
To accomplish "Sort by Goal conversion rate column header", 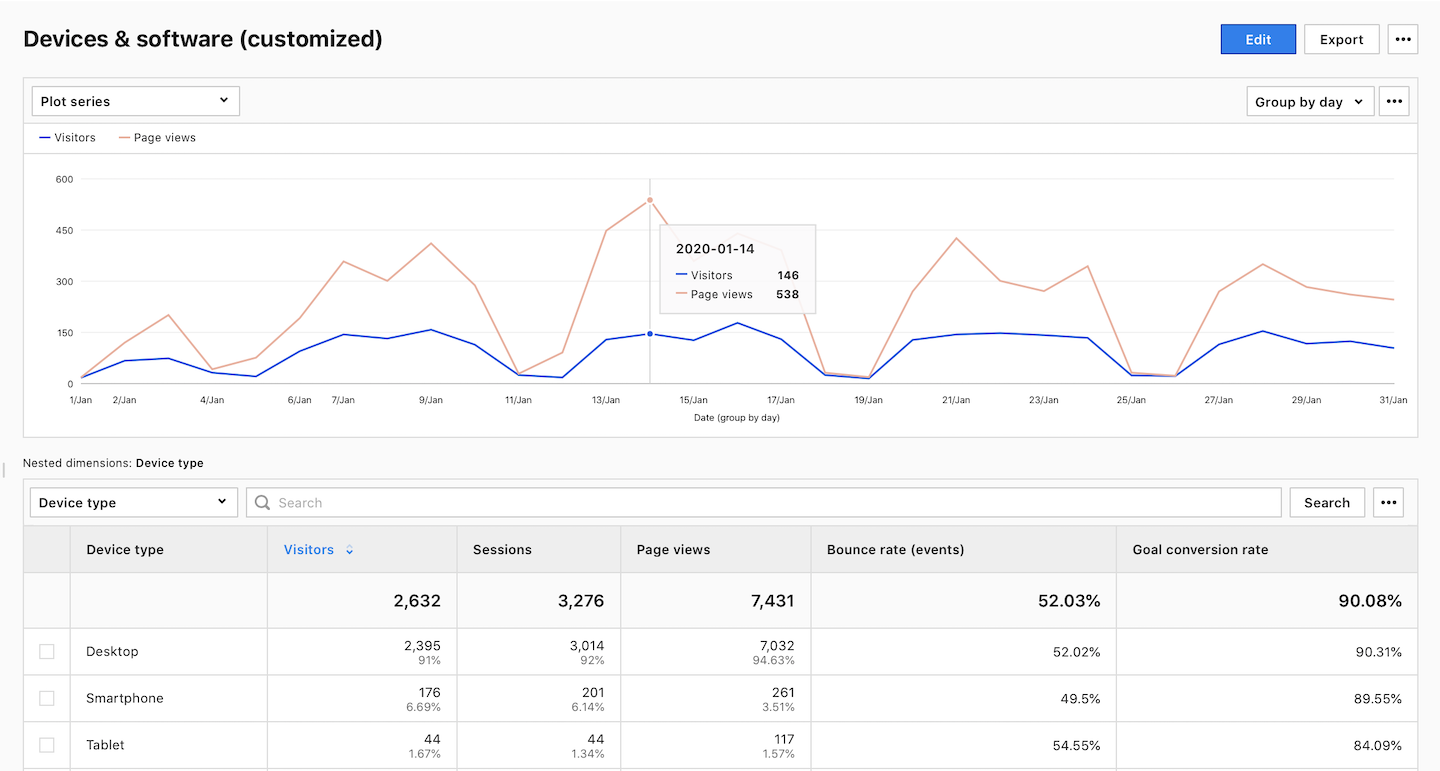I will point(1200,549).
